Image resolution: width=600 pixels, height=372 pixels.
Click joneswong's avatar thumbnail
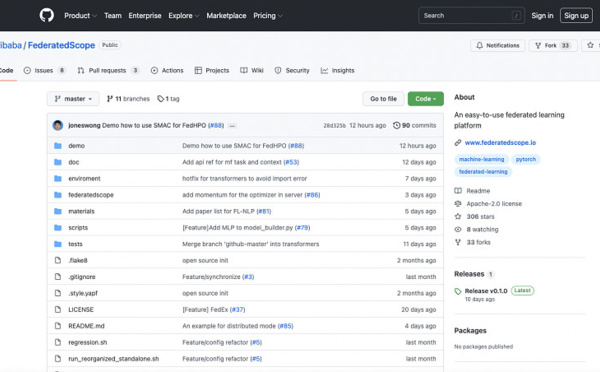click(58, 125)
